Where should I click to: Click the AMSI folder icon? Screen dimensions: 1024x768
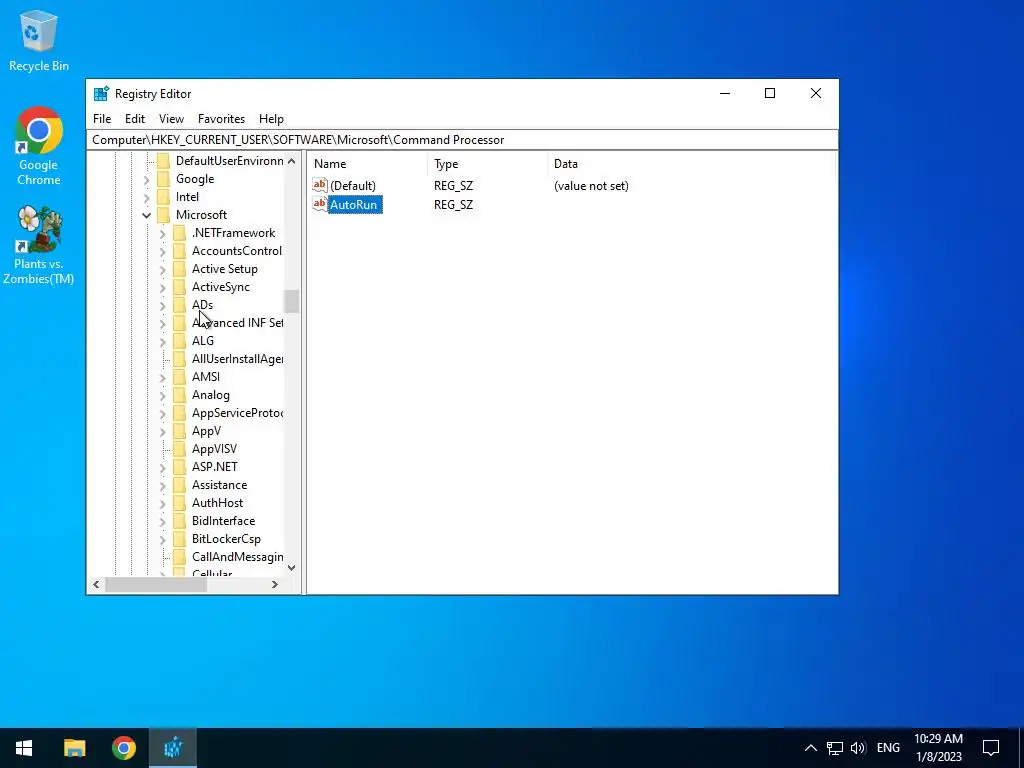pyautogui.click(x=180, y=377)
